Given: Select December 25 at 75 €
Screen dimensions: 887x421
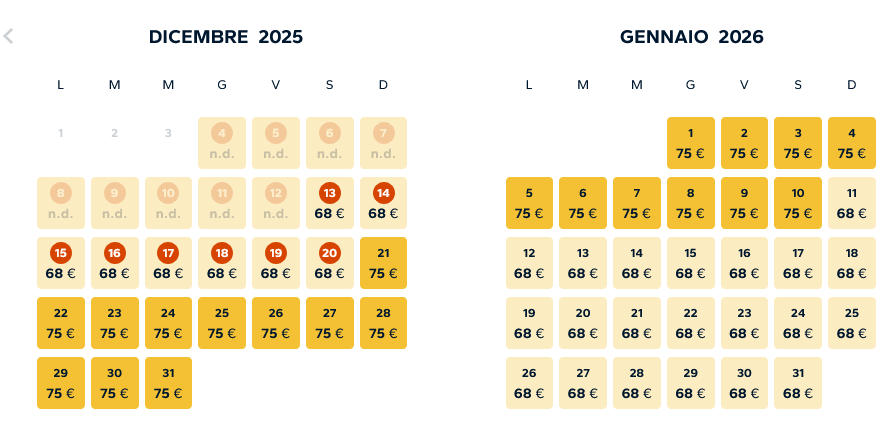Looking at the screenshot, I should click(x=222, y=323).
